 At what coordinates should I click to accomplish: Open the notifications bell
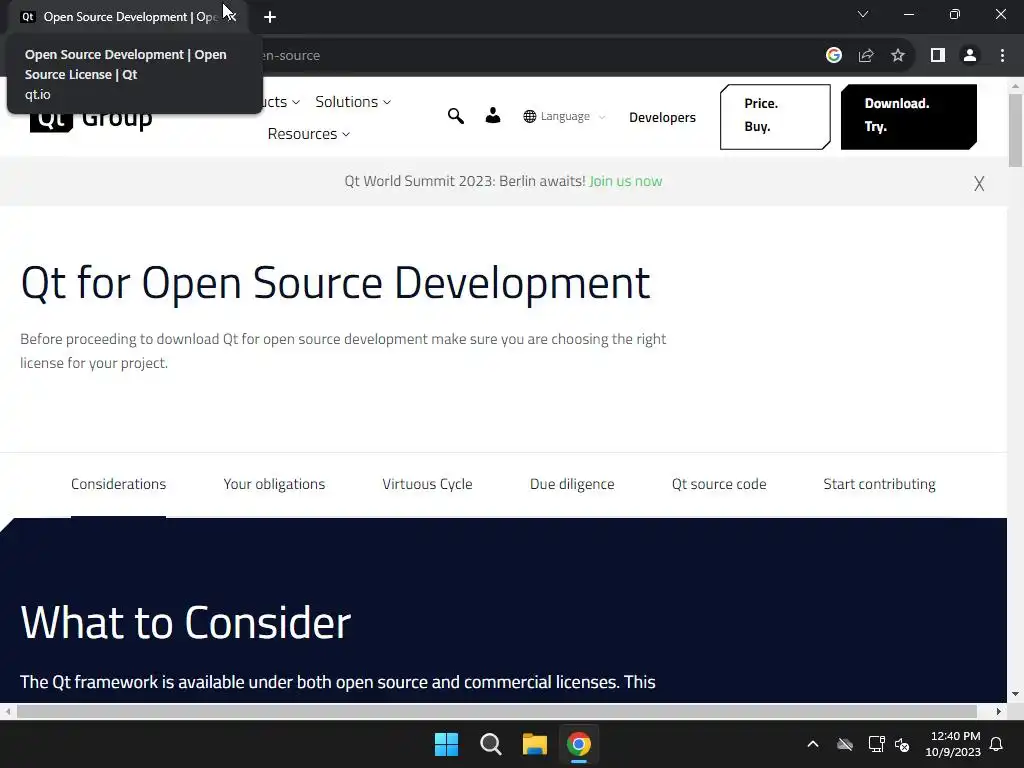point(997,744)
